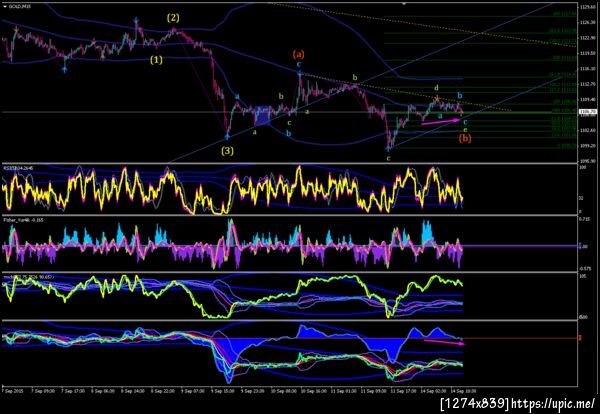Click the 1099.20 price axis label
Viewport: 600px width, 414px height.
pos(588,146)
